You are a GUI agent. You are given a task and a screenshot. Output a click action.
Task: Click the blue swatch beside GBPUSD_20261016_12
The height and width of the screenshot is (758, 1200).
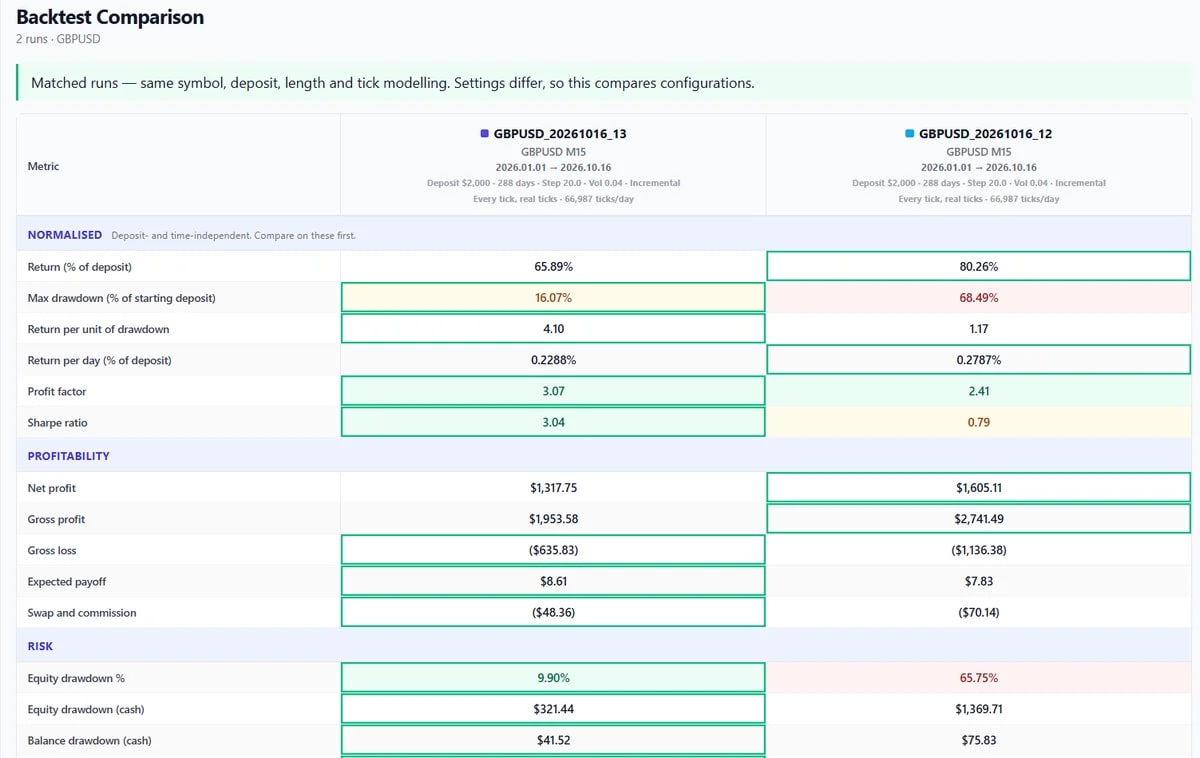(910, 133)
